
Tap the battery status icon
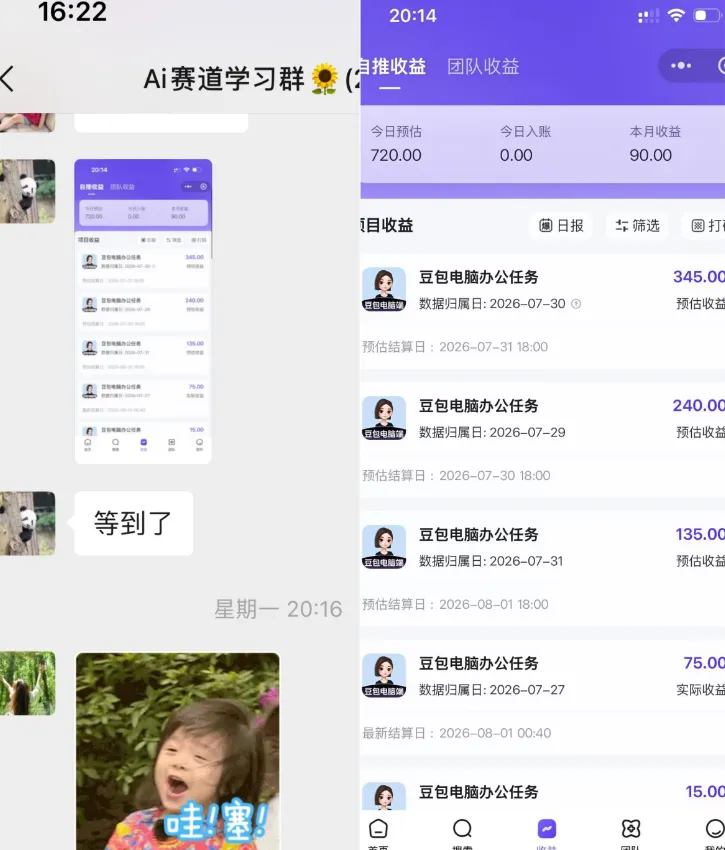tap(707, 16)
